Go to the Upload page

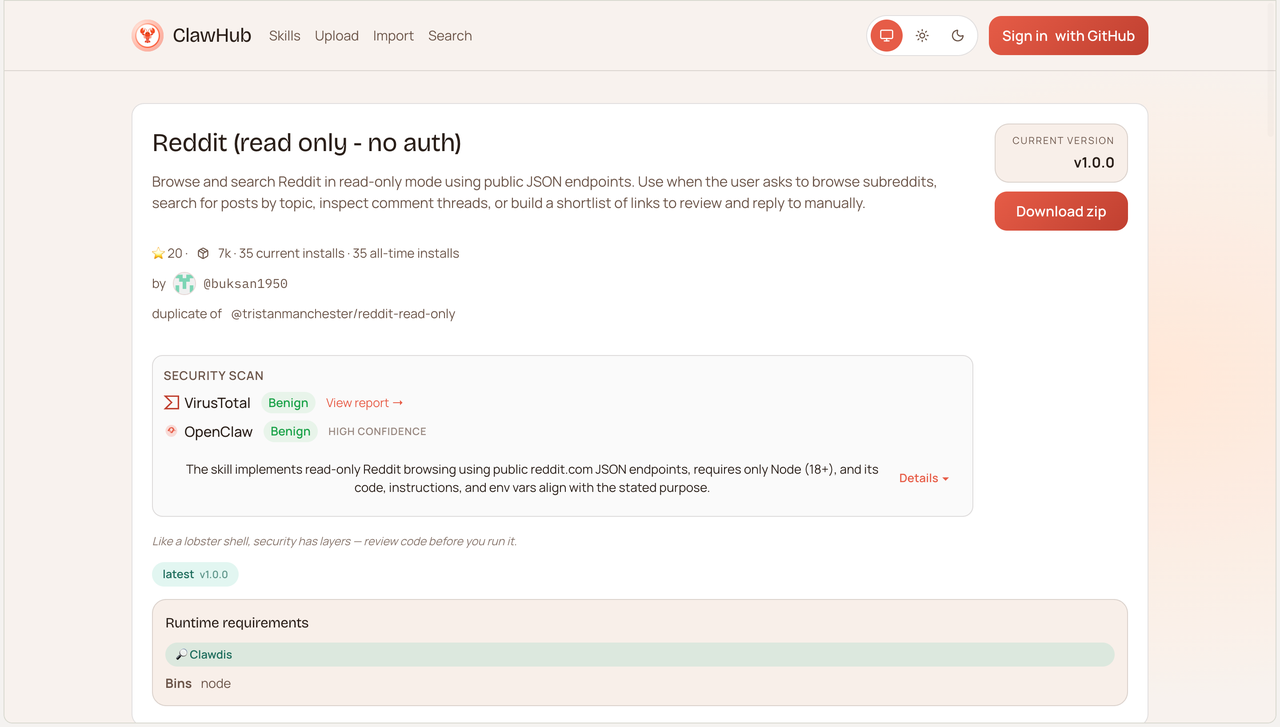(336, 36)
